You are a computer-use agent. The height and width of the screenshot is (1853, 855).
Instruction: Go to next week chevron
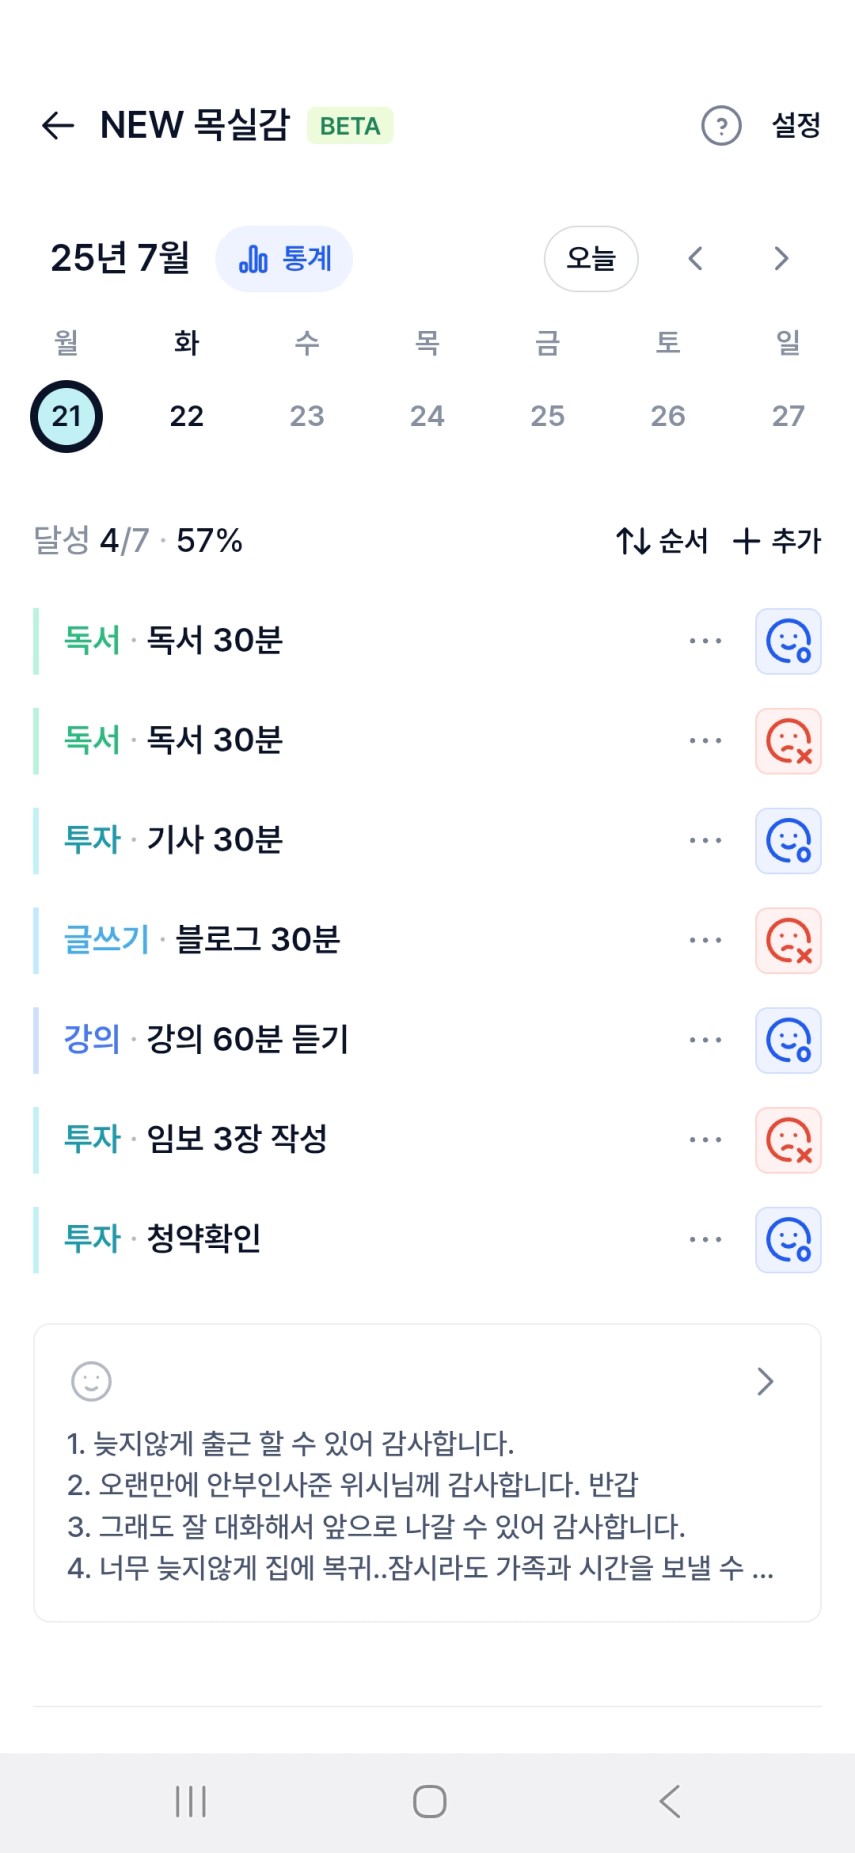(x=781, y=259)
